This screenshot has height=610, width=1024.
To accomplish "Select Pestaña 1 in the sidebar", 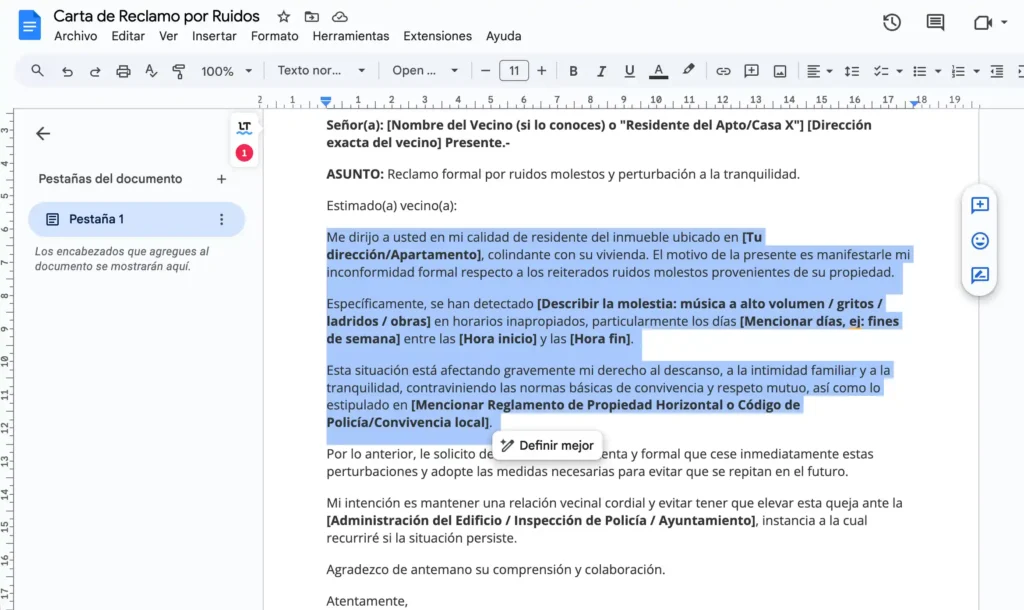I will click(96, 219).
